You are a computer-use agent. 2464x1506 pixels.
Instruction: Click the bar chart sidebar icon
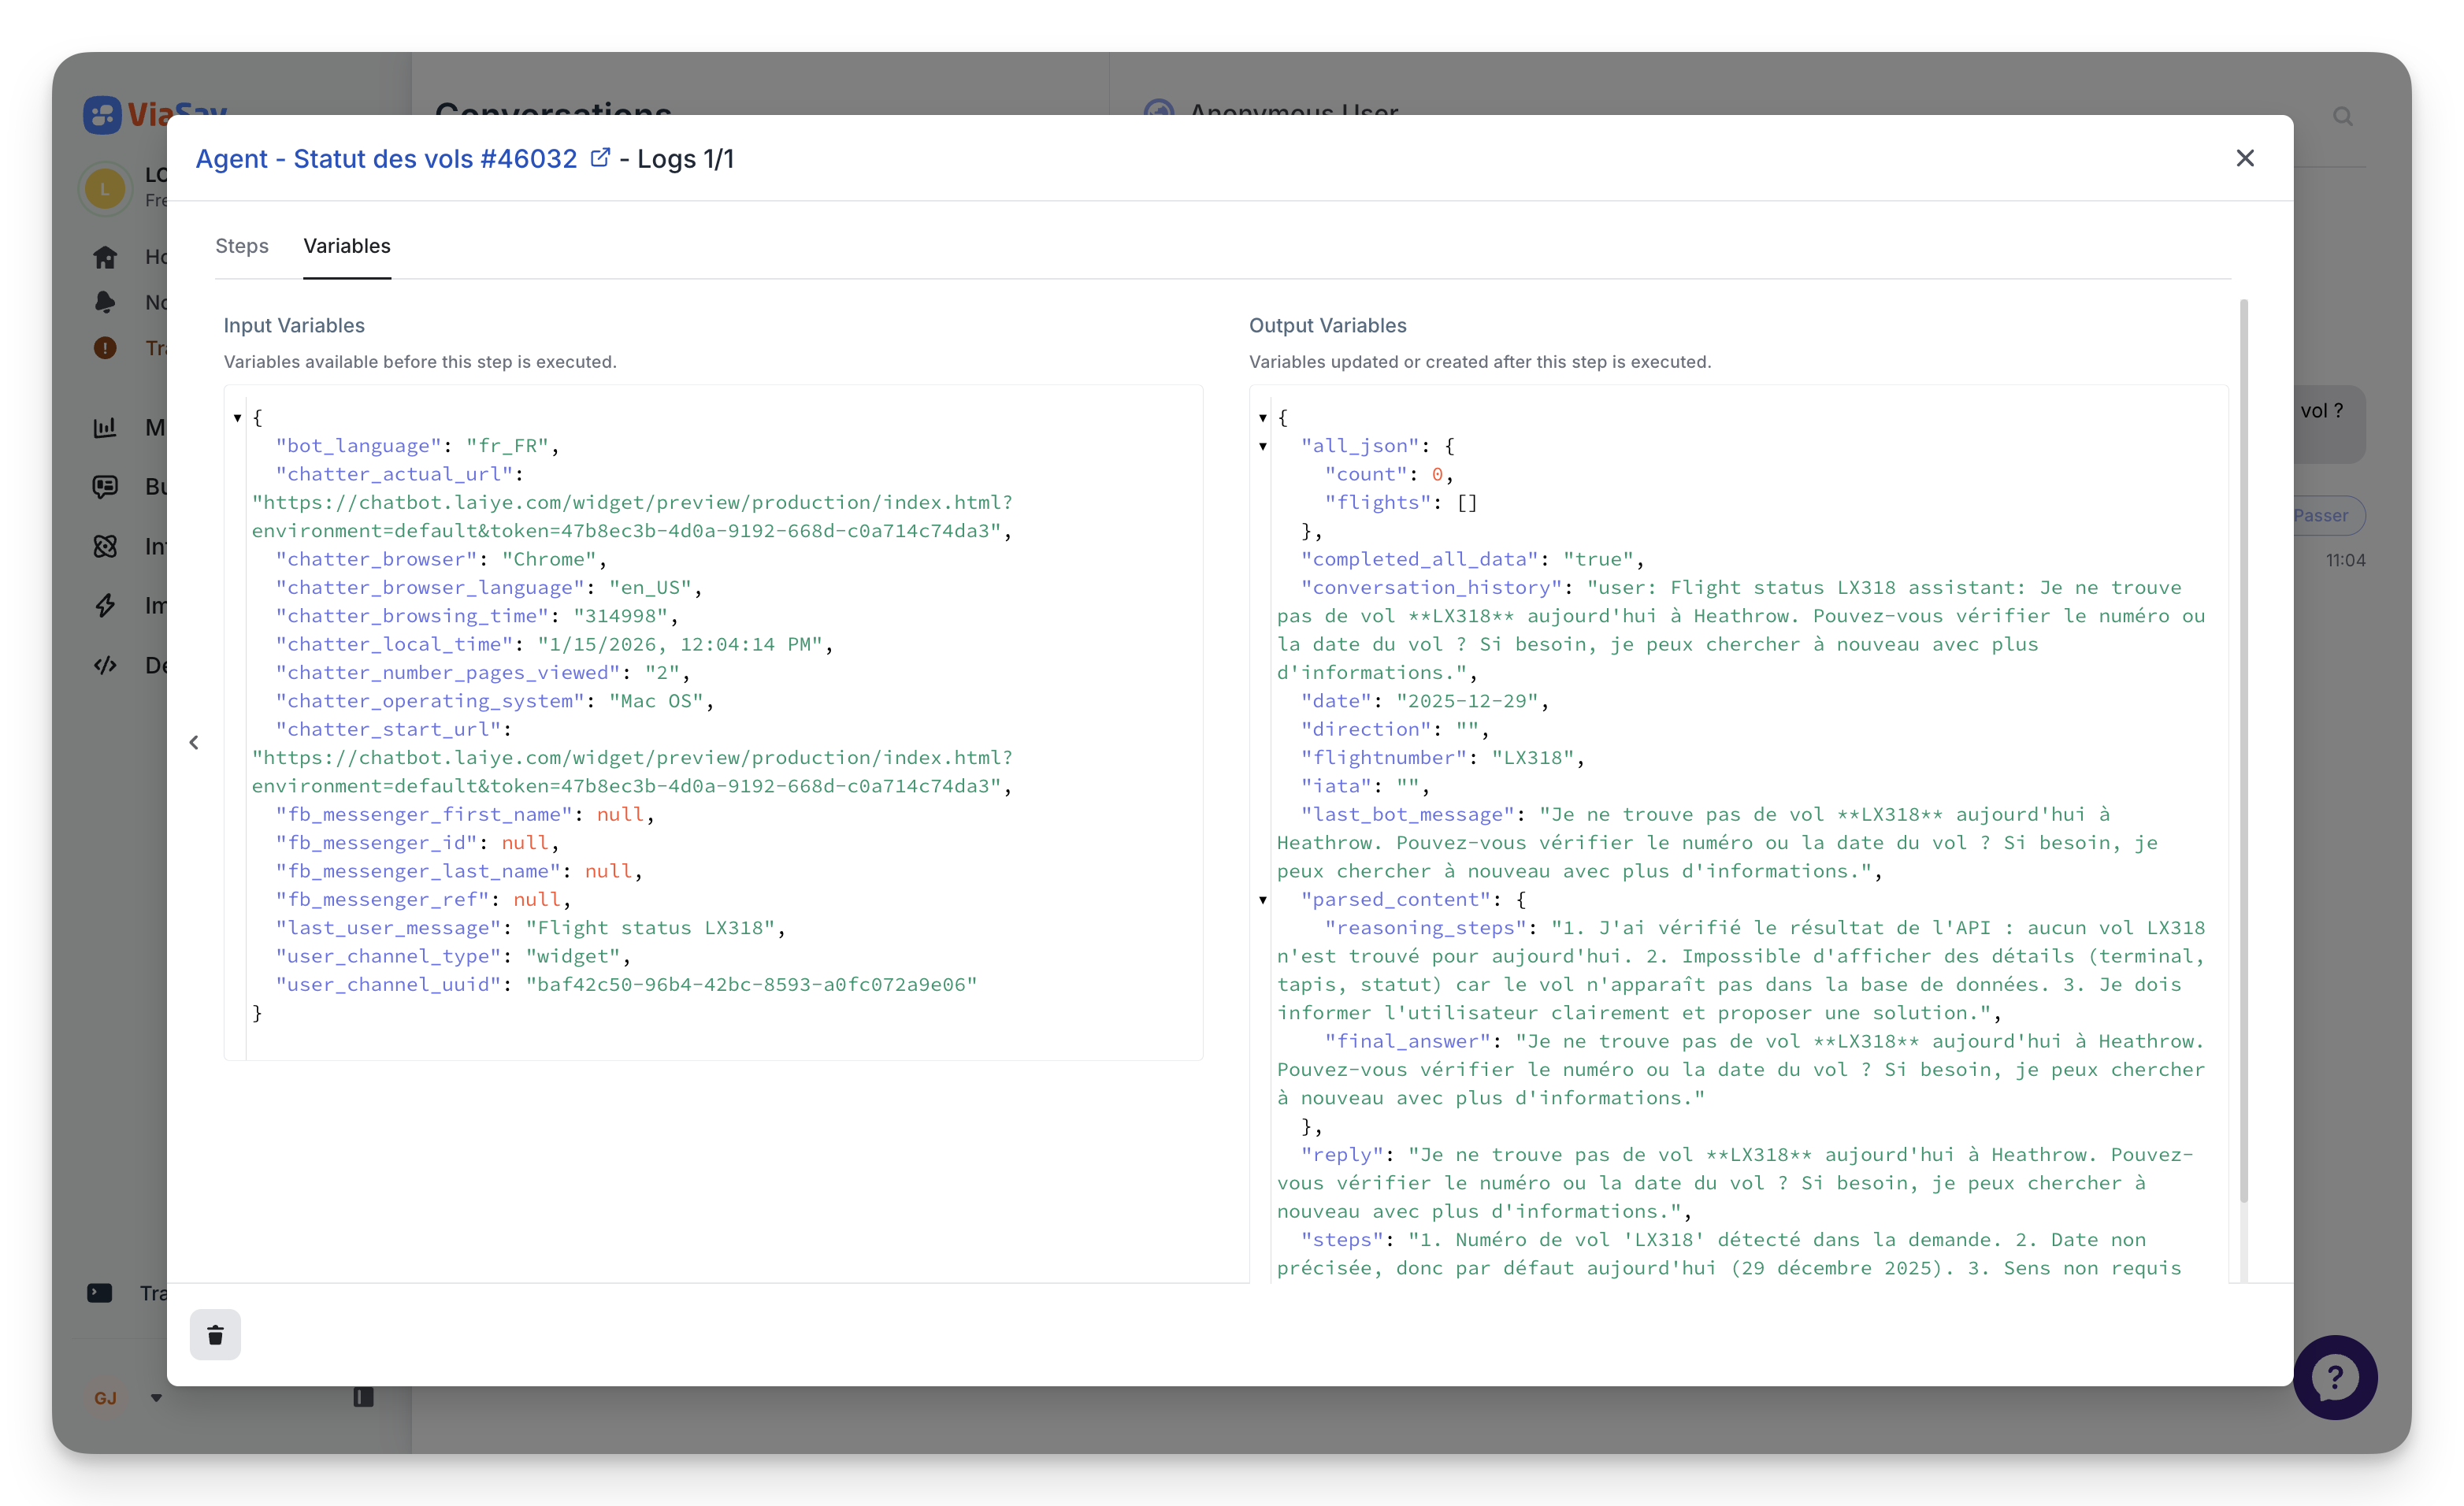coord(105,427)
